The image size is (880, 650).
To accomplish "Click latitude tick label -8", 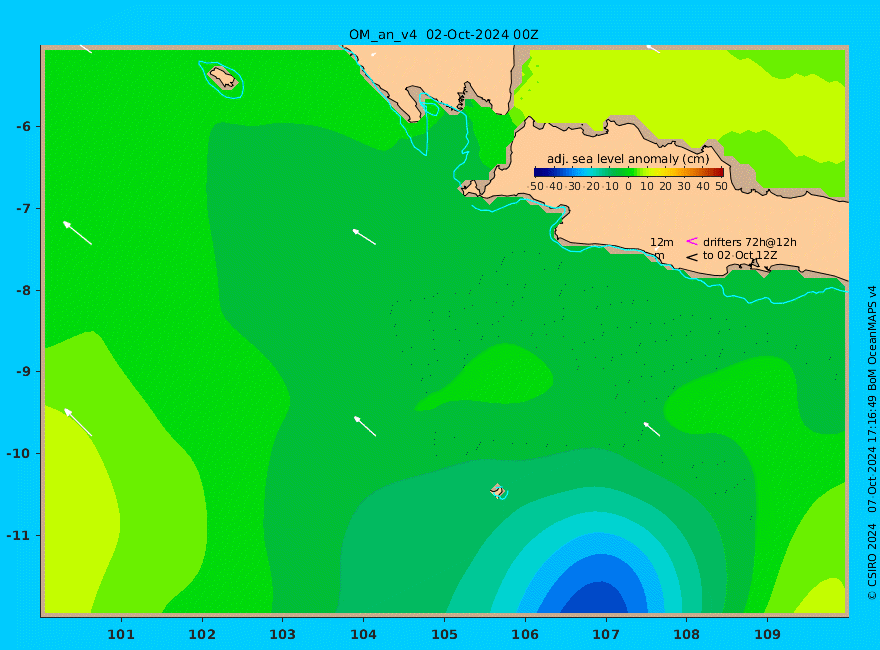I will coord(24,291).
